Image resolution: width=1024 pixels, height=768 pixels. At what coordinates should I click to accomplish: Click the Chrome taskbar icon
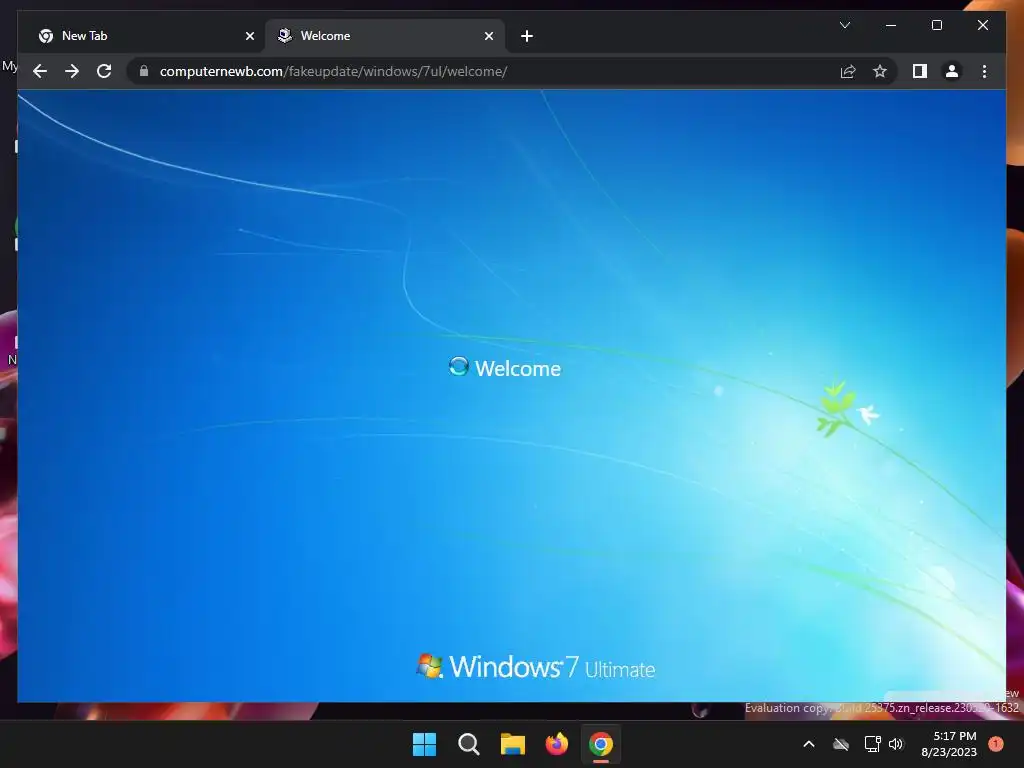[601, 744]
